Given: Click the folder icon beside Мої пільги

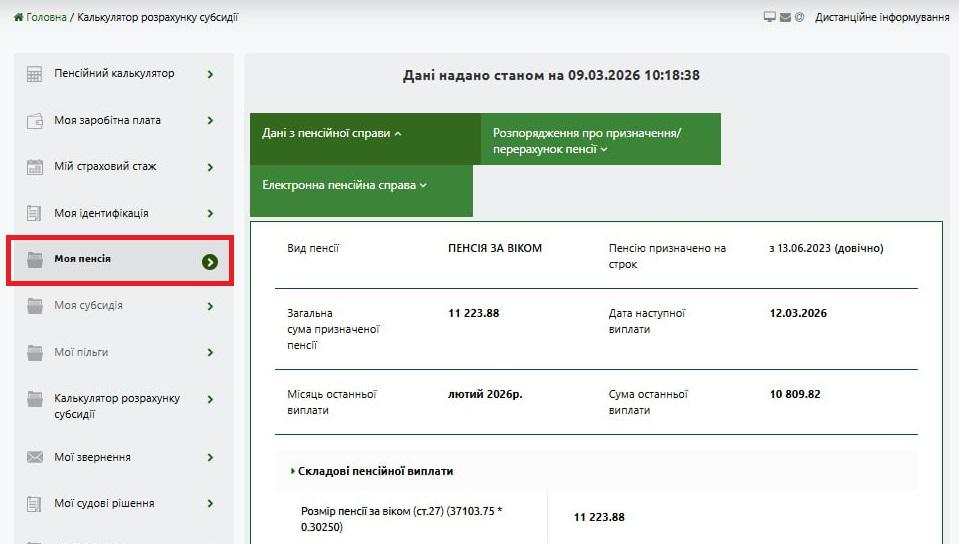Looking at the screenshot, I should [x=34, y=353].
